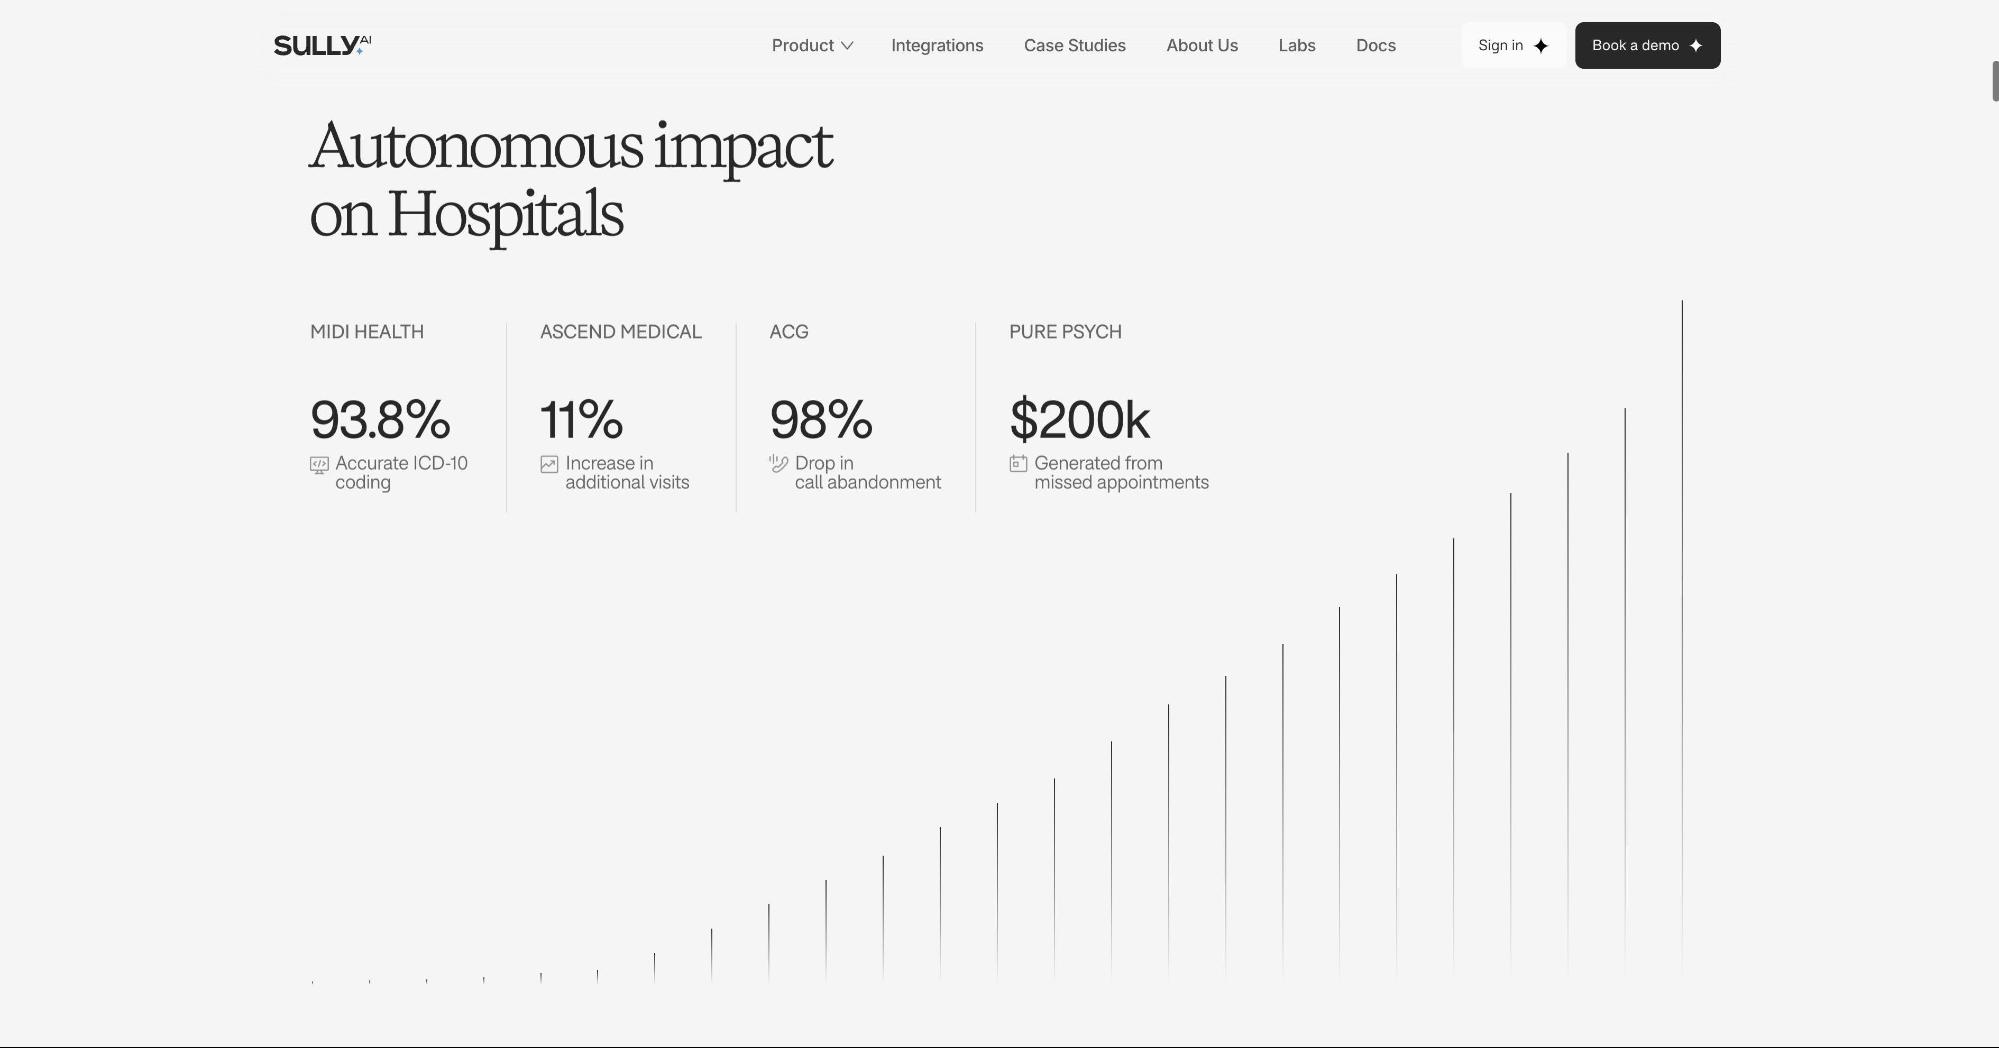The width and height of the screenshot is (1999, 1048).
Task: Open the Integrations page
Action: (937, 46)
